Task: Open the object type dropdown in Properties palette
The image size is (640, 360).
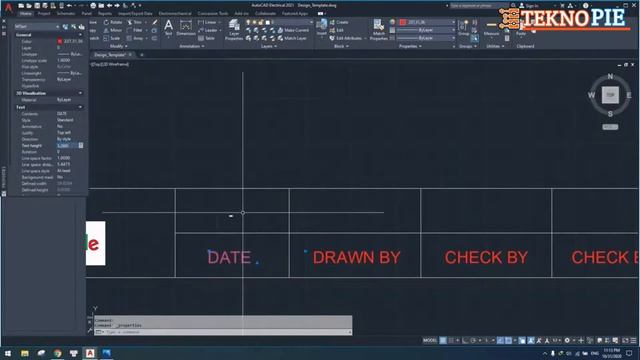Action: pos(37,27)
